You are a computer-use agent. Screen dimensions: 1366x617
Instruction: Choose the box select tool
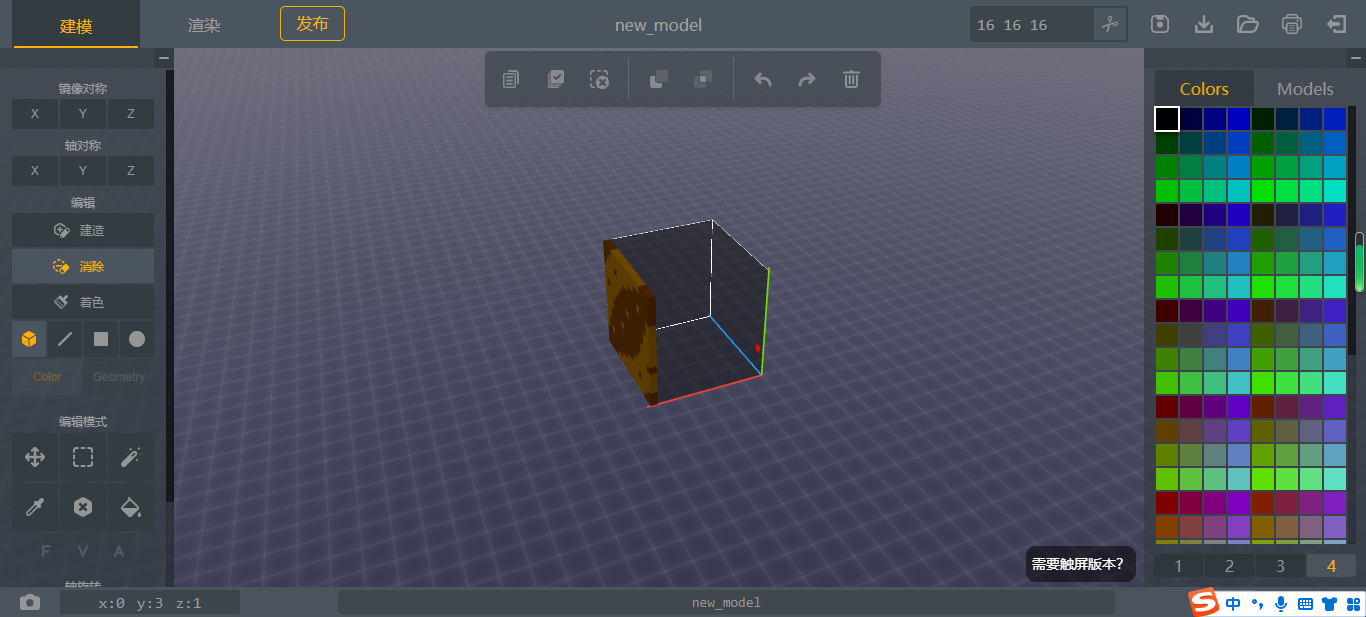tap(83, 457)
